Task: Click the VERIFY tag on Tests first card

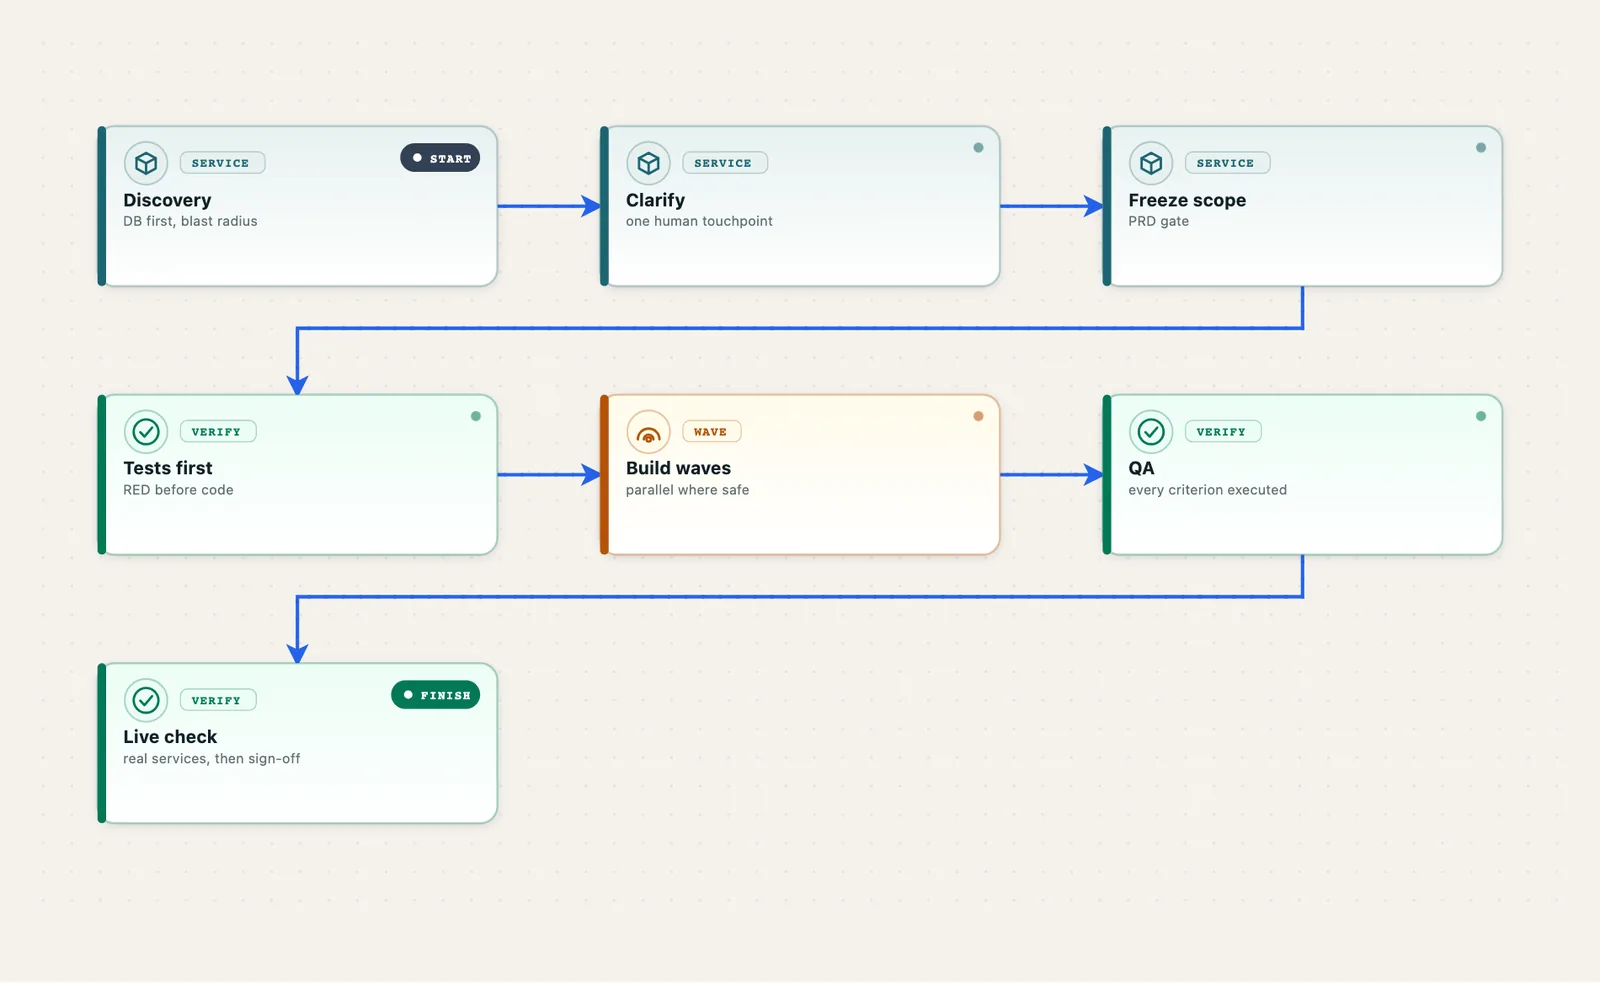Action: (x=218, y=432)
